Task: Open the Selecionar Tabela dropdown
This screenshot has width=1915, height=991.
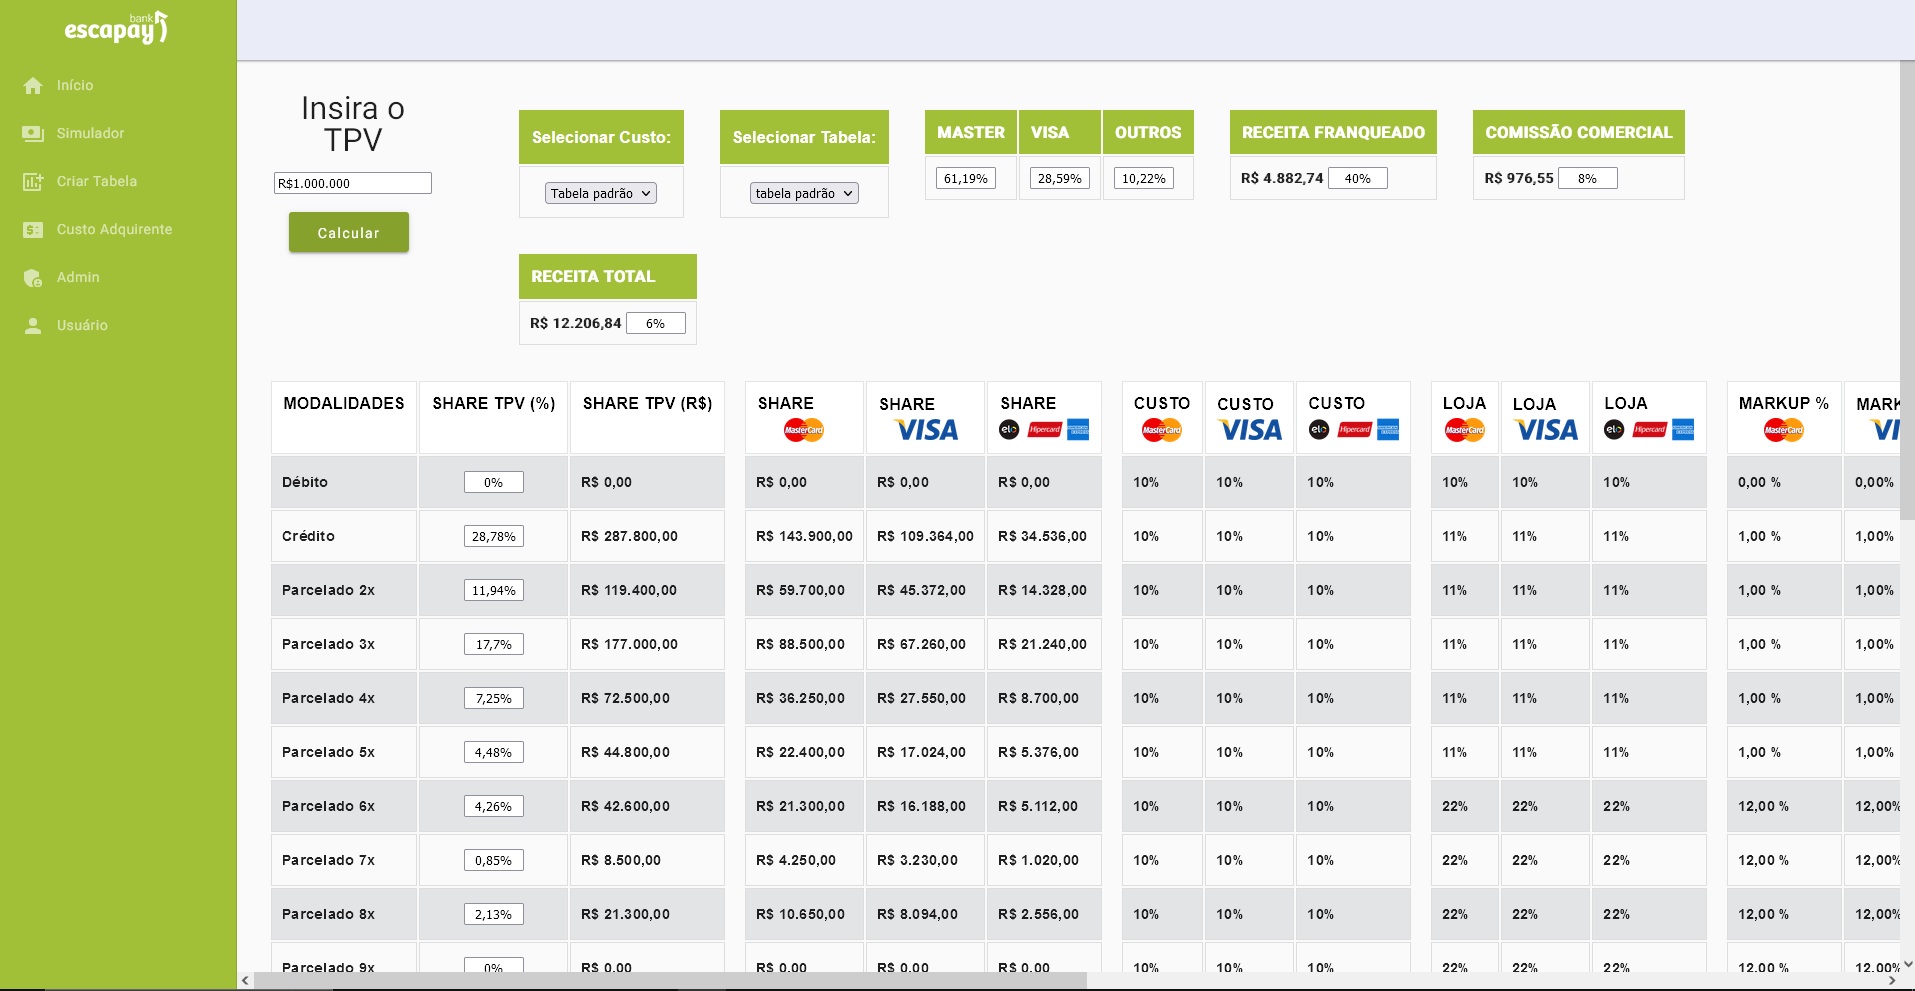Action: pos(804,193)
